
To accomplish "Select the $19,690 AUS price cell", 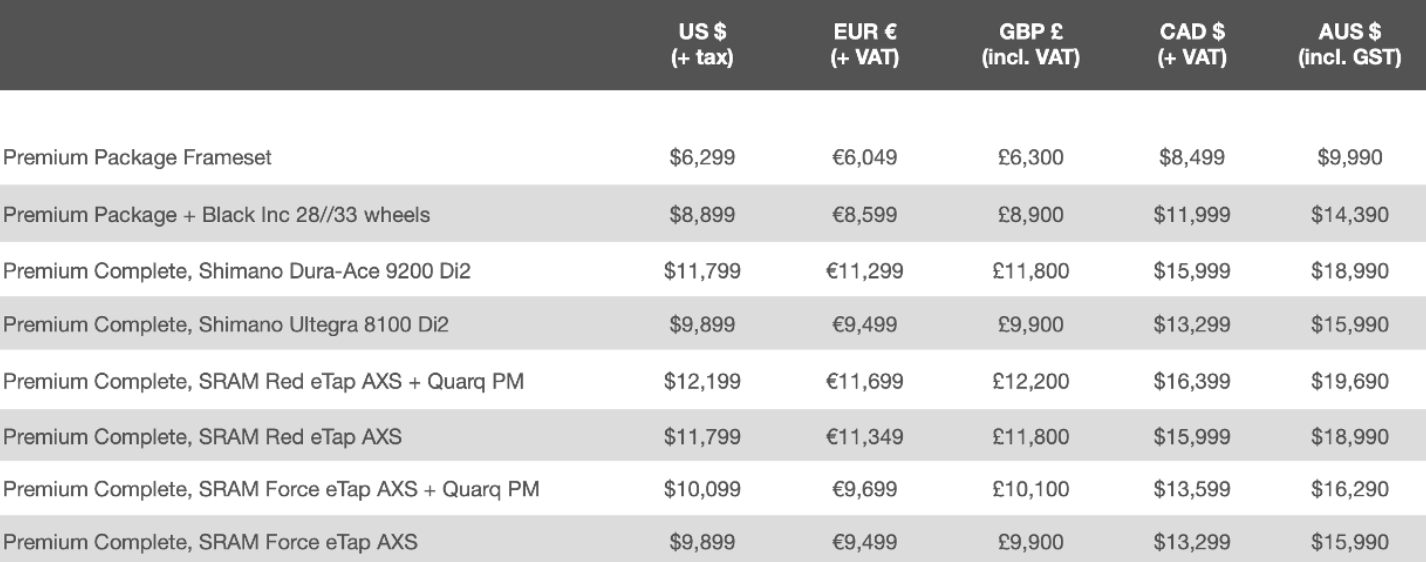I will coord(1350,381).
